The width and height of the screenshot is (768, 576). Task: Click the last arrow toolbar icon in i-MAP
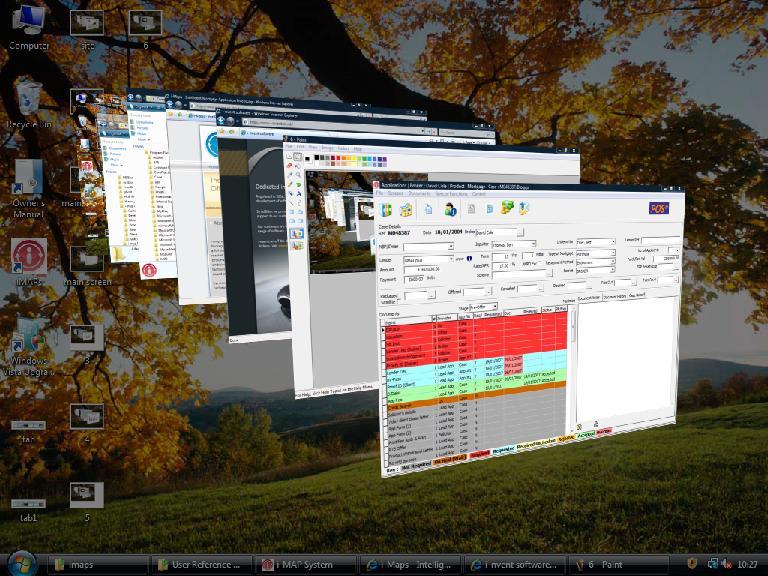point(524,208)
